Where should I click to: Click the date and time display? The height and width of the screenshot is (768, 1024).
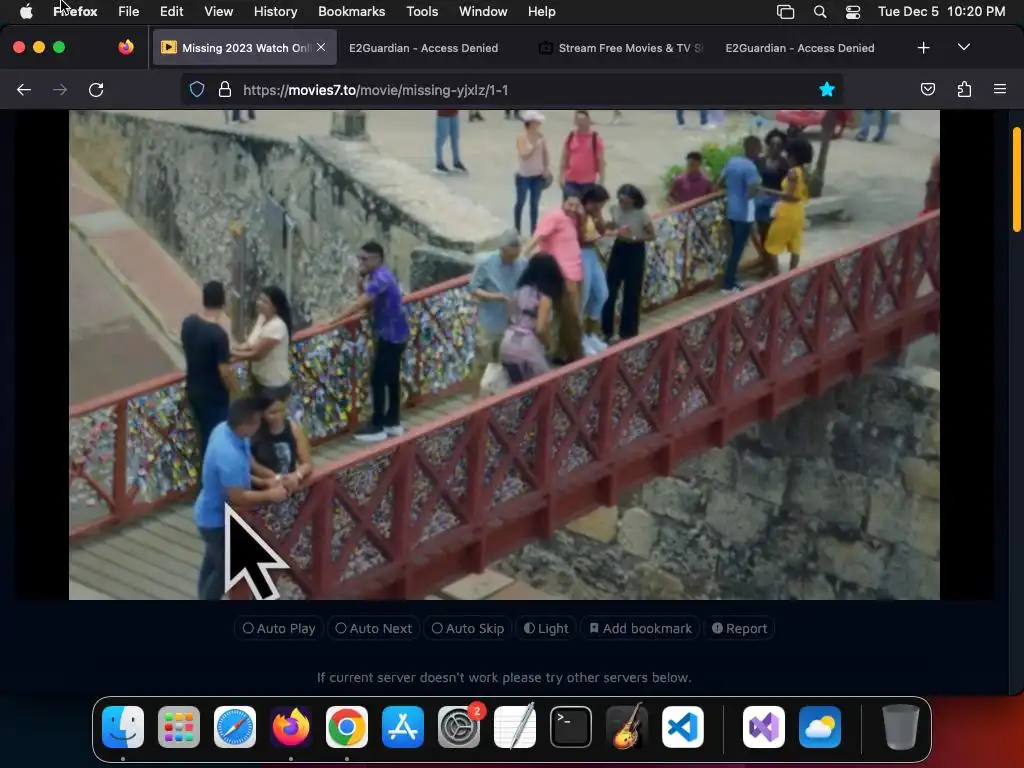[942, 12]
